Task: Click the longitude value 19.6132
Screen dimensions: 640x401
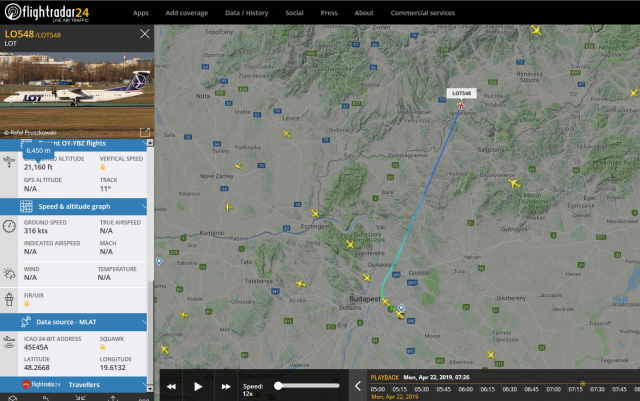Action: click(x=113, y=368)
